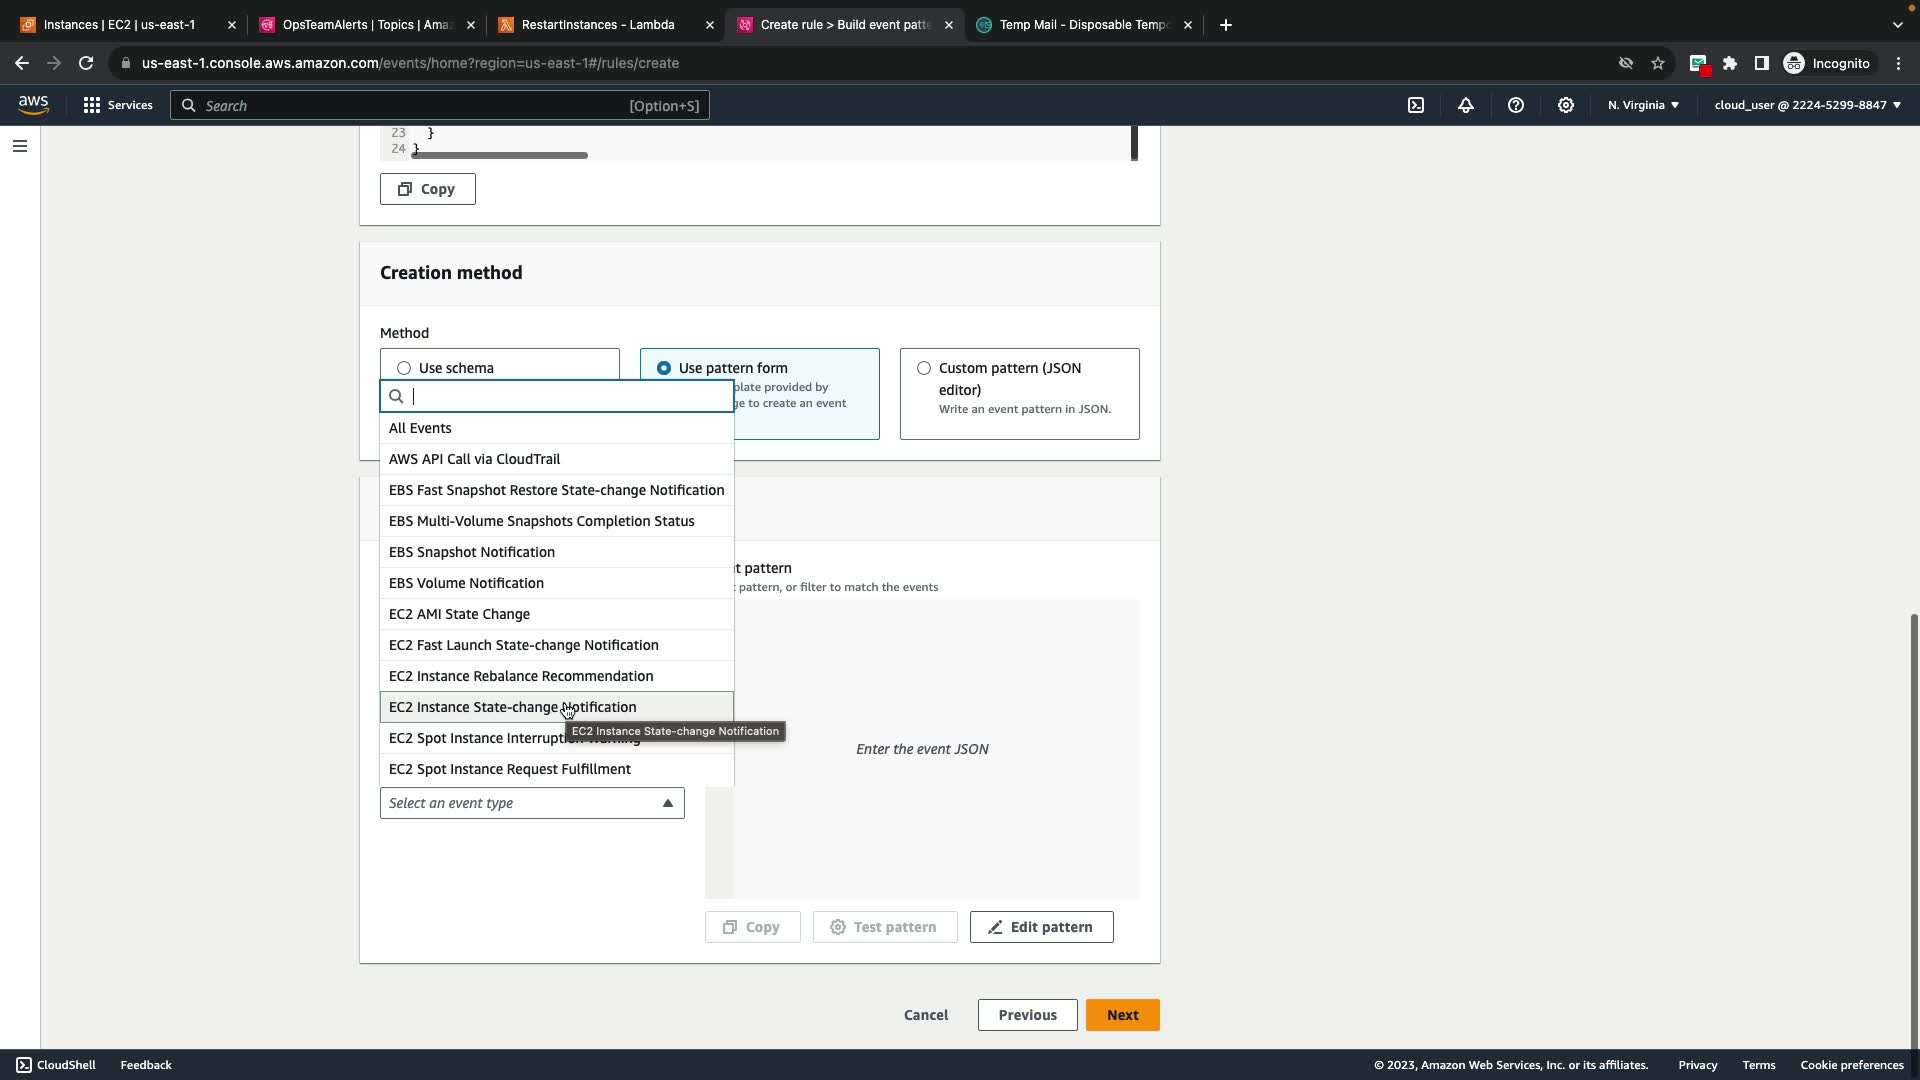
Task: Click the horizontal scrollbar under code editor
Action: click(500, 156)
